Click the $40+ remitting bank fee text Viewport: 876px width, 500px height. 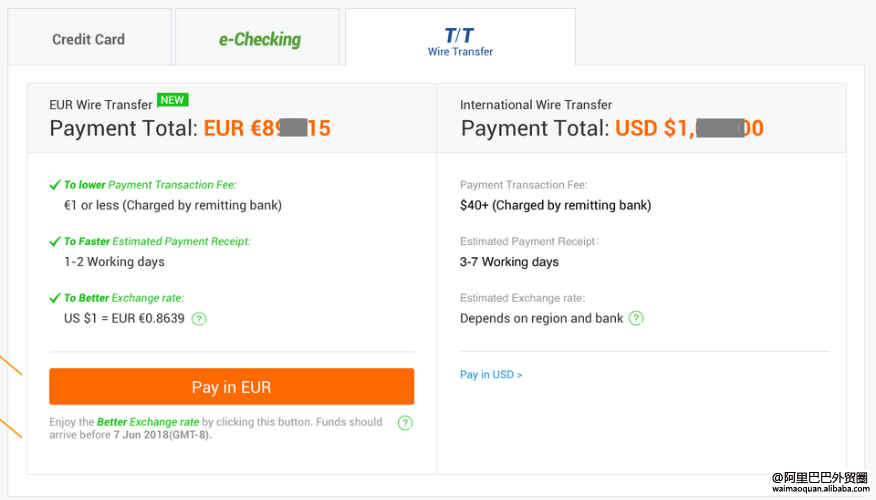pos(555,205)
